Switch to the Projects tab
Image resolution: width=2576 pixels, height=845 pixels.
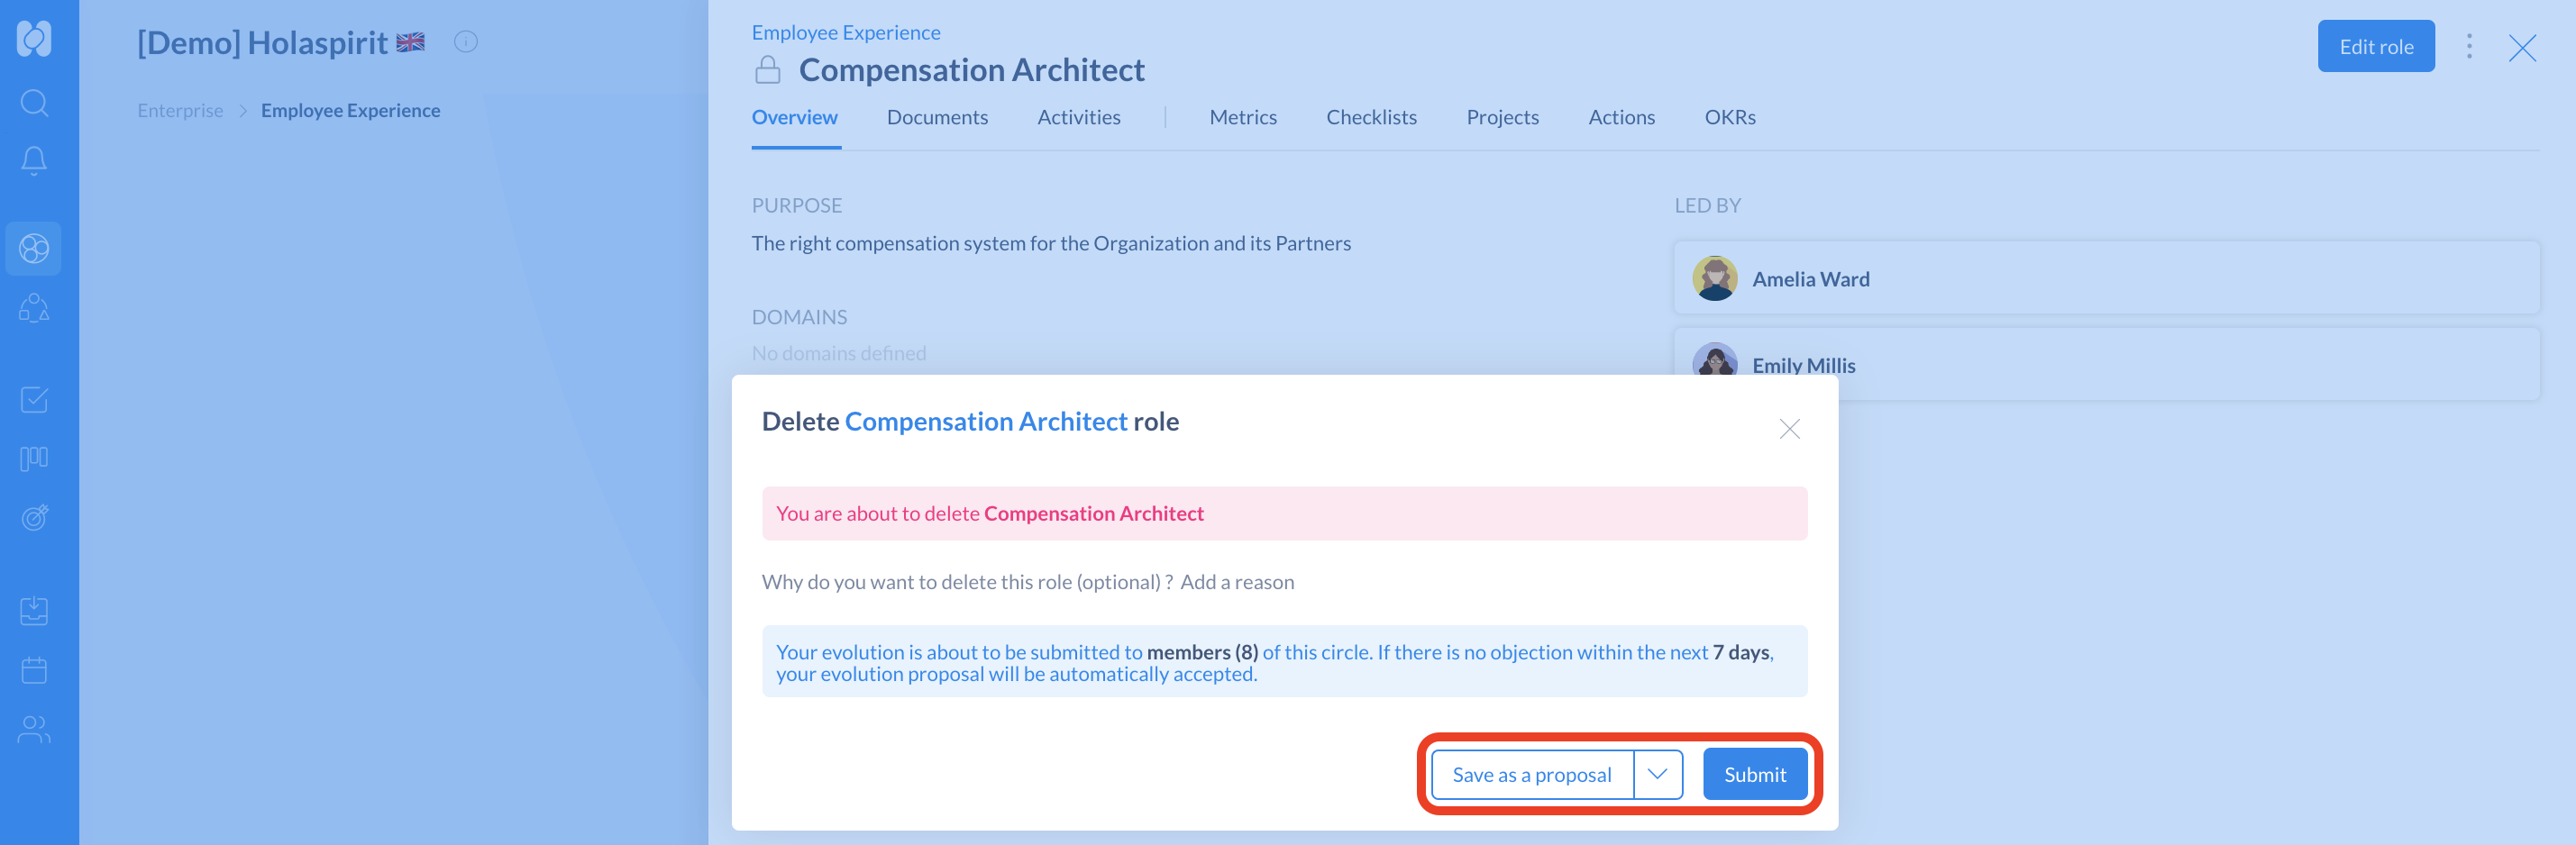pos(1502,117)
